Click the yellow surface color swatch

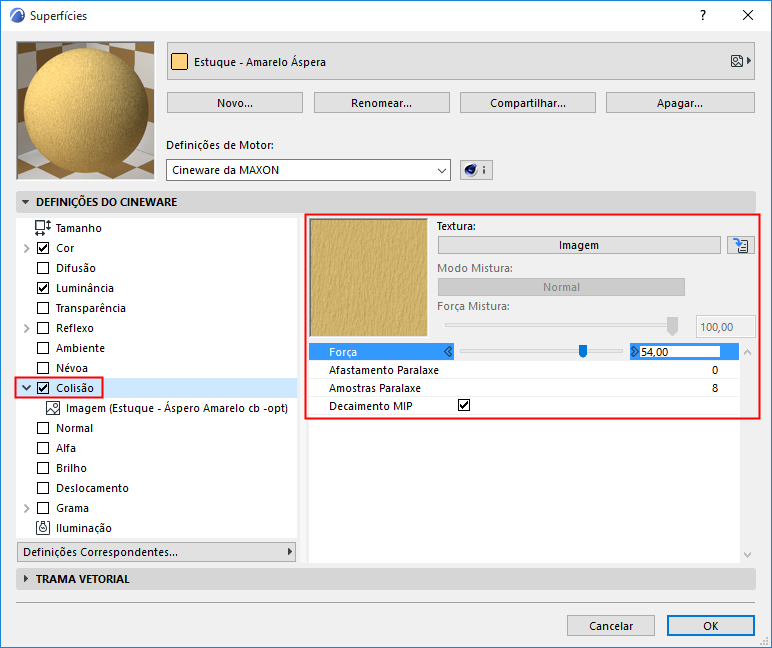[x=179, y=62]
